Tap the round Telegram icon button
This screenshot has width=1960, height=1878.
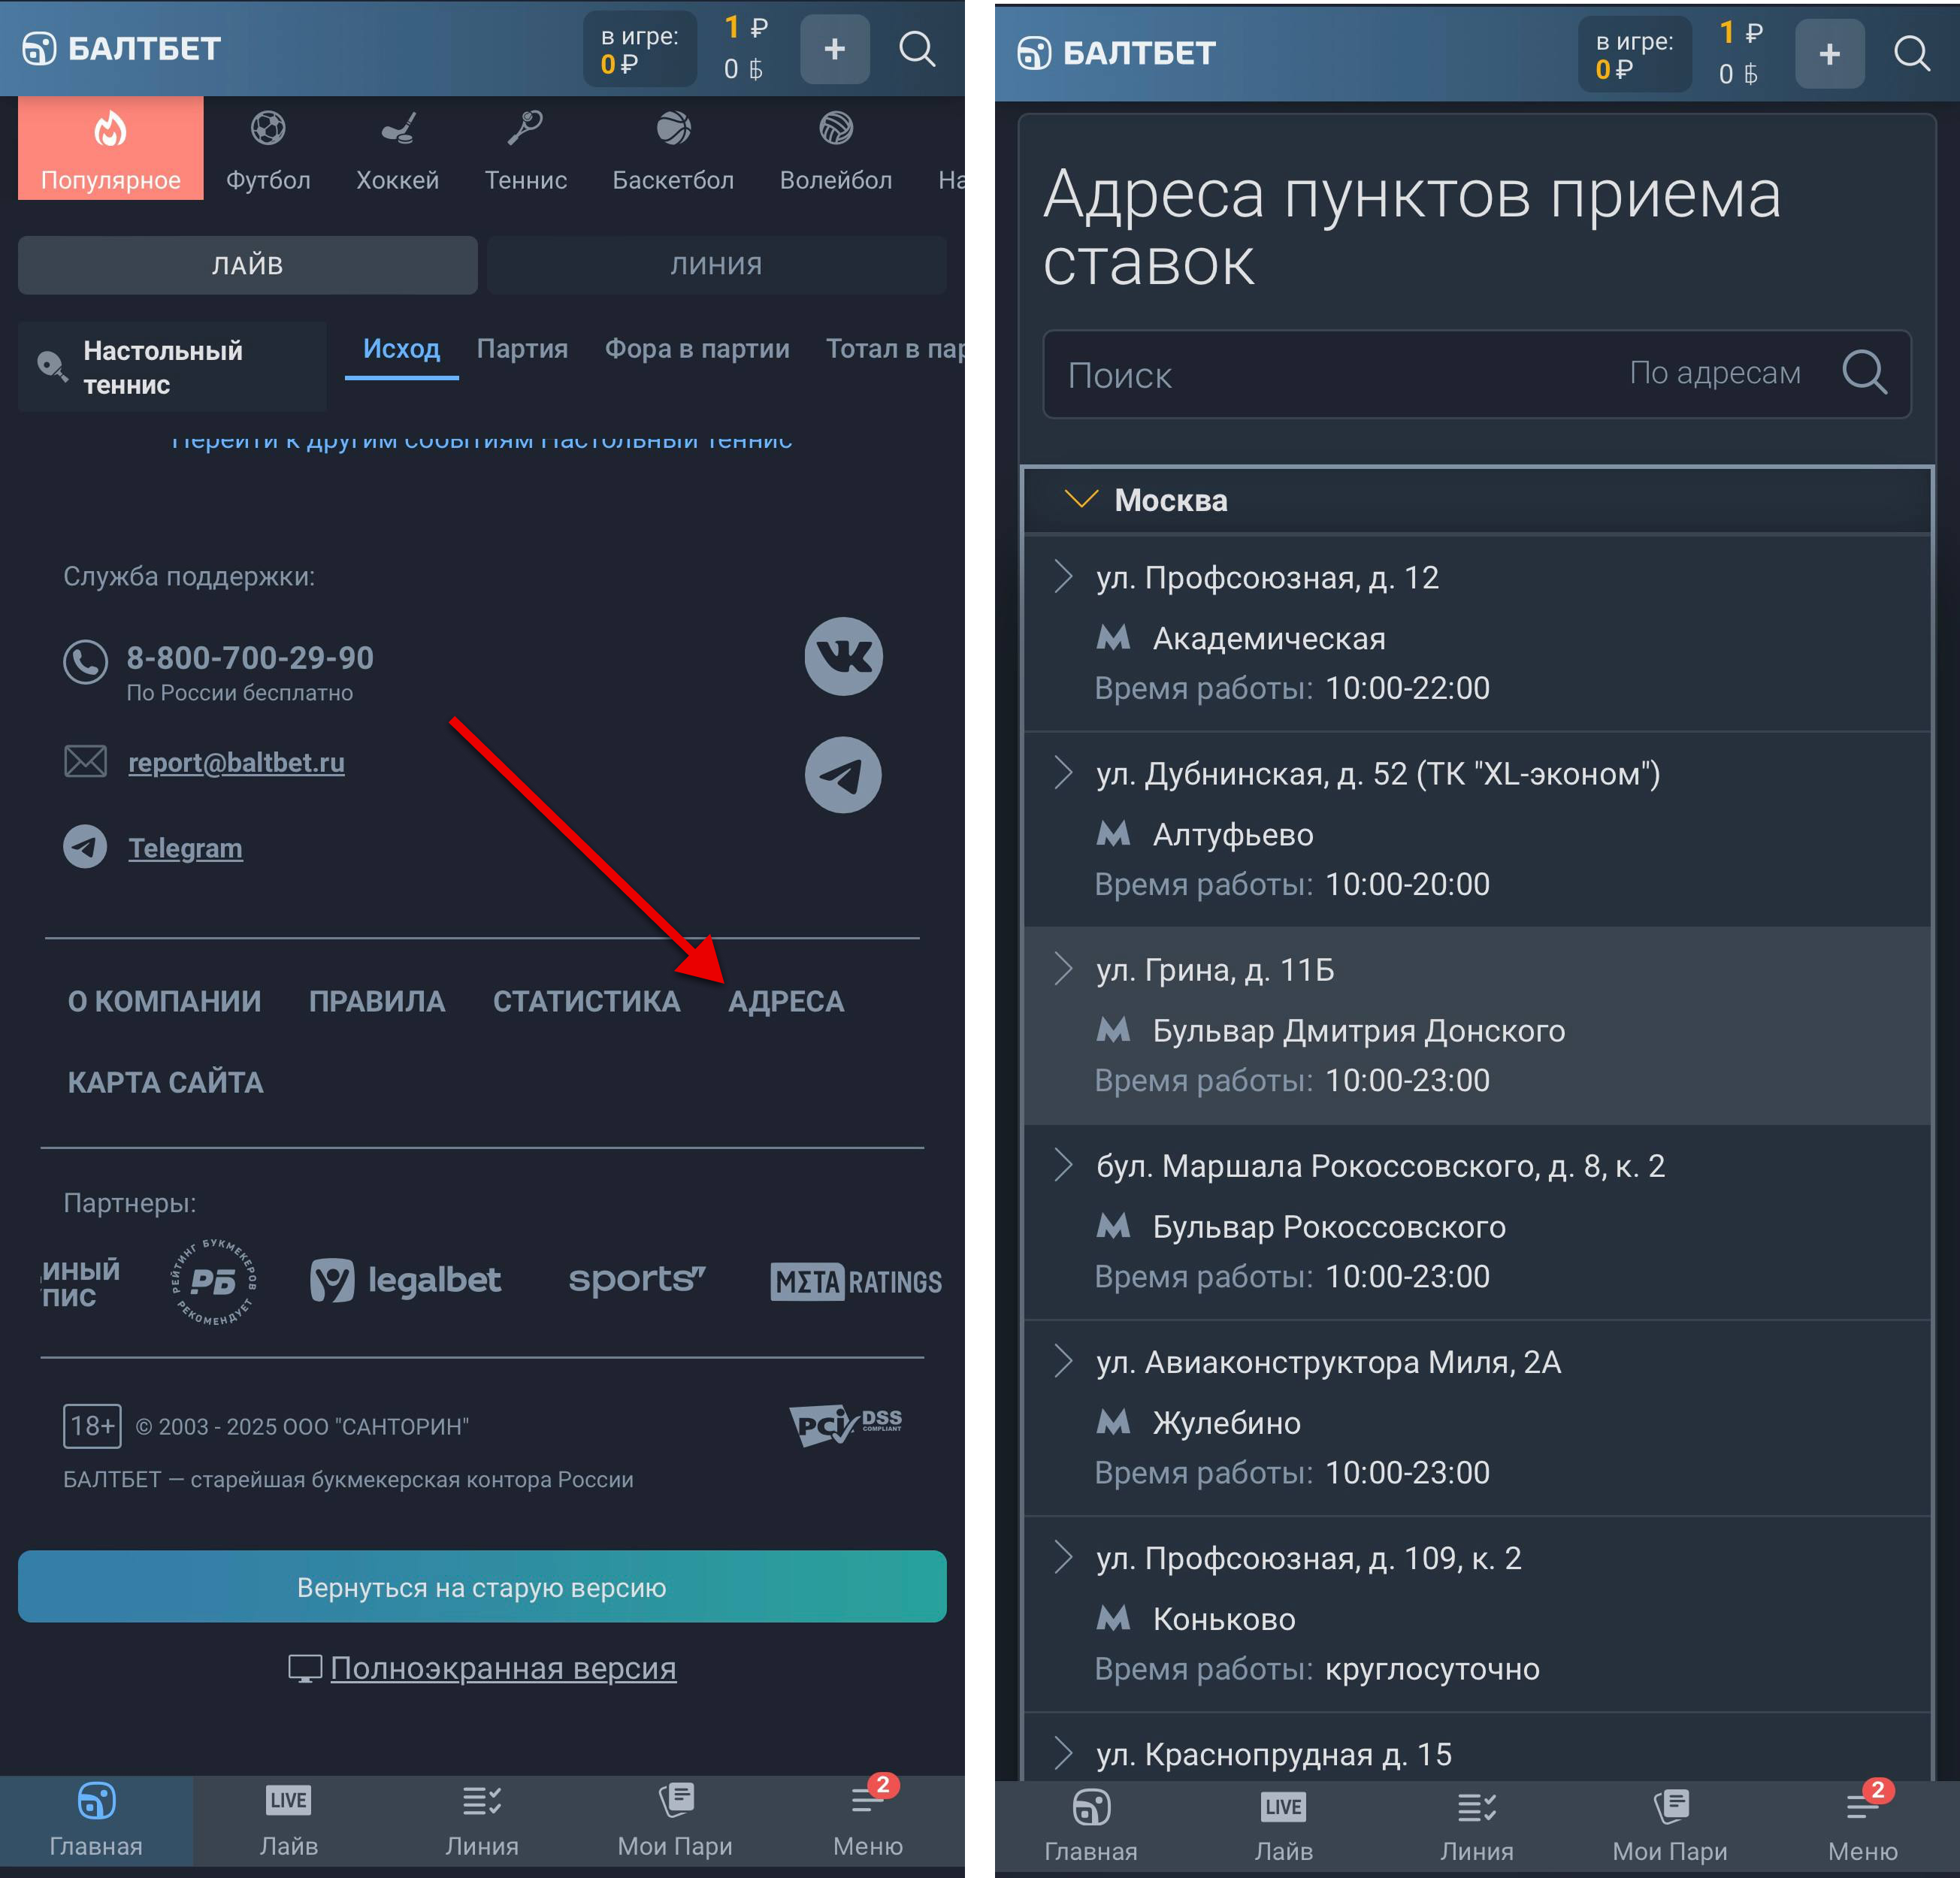click(x=843, y=775)
